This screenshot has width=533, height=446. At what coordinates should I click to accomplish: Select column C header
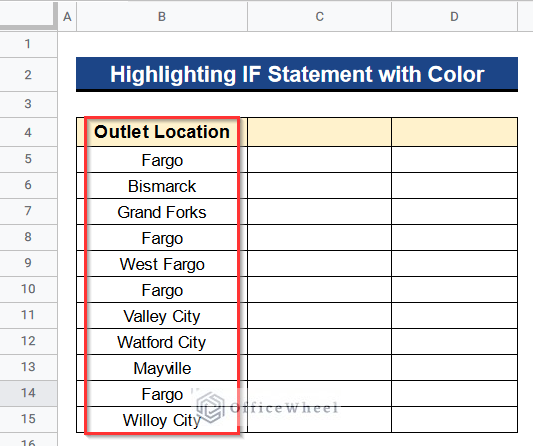pyautogui.click(x=320, y=17)
